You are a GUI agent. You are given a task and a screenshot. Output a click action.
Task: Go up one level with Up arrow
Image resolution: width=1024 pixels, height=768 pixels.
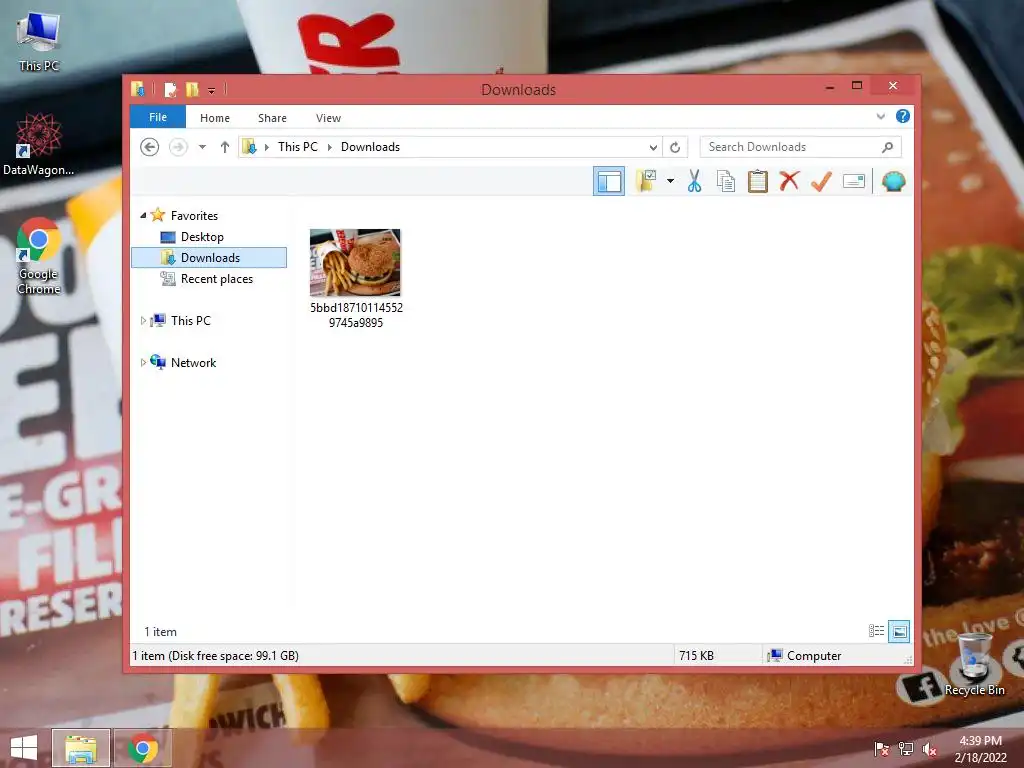225,147
